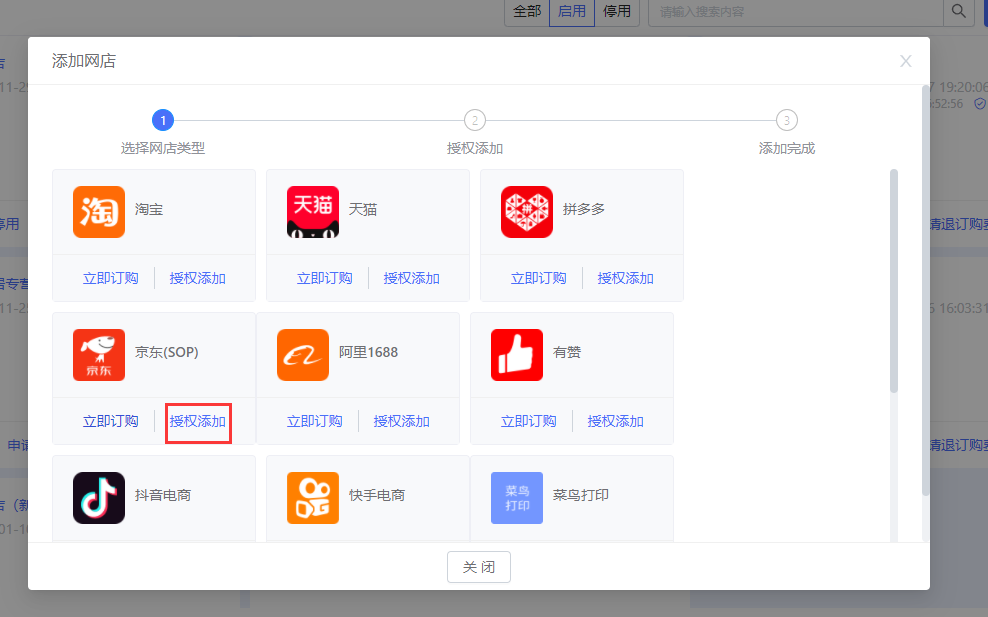Viewport: 988px width, 617px height.
Task: Click 授权添加 under 拼多多
Action: click(625, 278)
